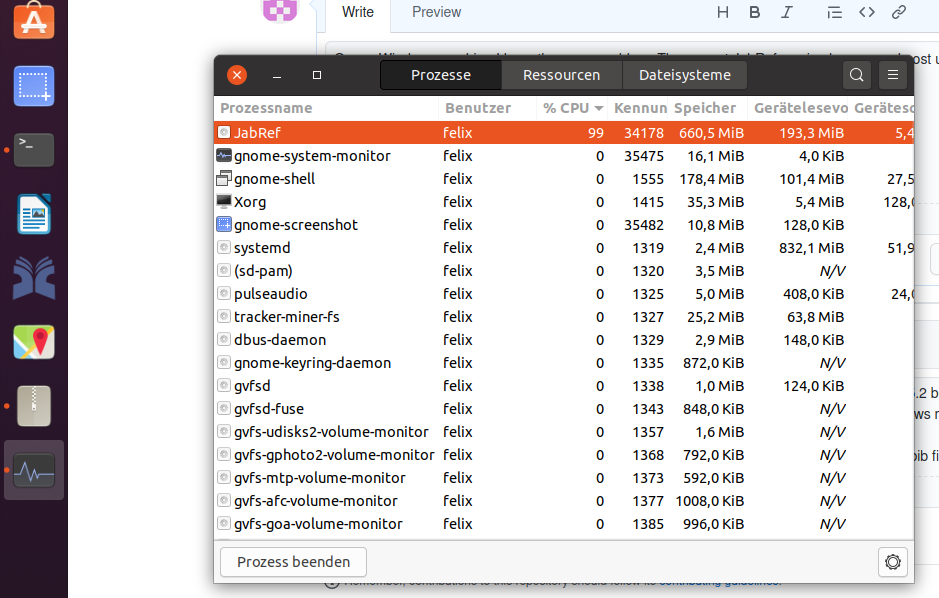Sort by the % CPU column header
The height and width of the screenshot is (598, 939).
(x=572, y=108)
